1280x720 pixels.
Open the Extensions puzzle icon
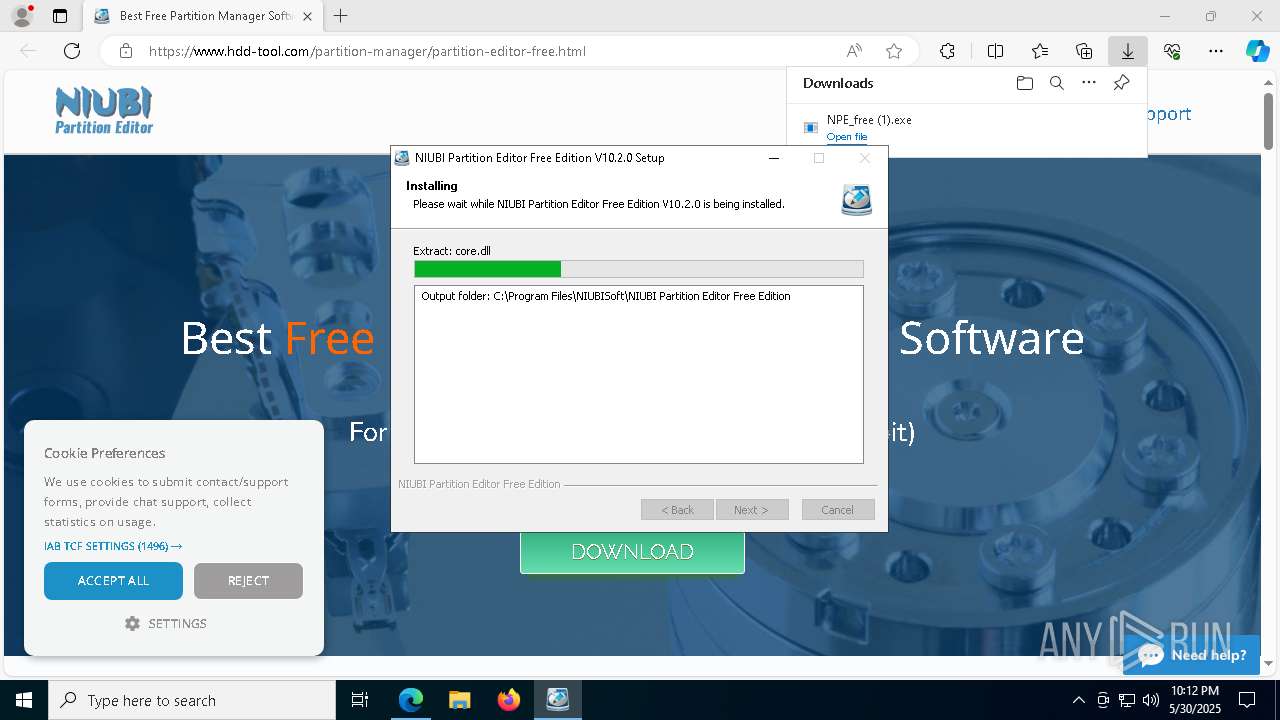click(x=947, y=51)
